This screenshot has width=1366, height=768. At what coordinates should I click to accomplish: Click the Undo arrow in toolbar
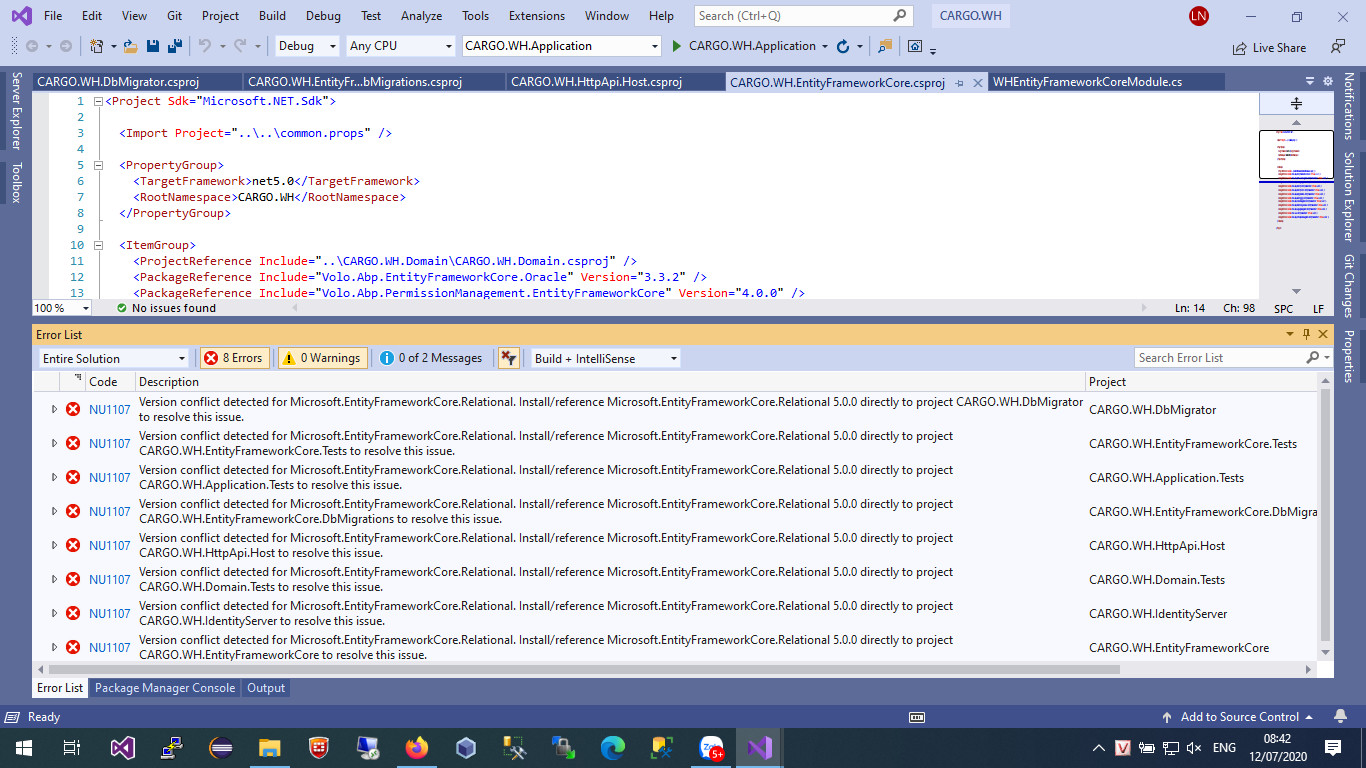coord(205,46)
